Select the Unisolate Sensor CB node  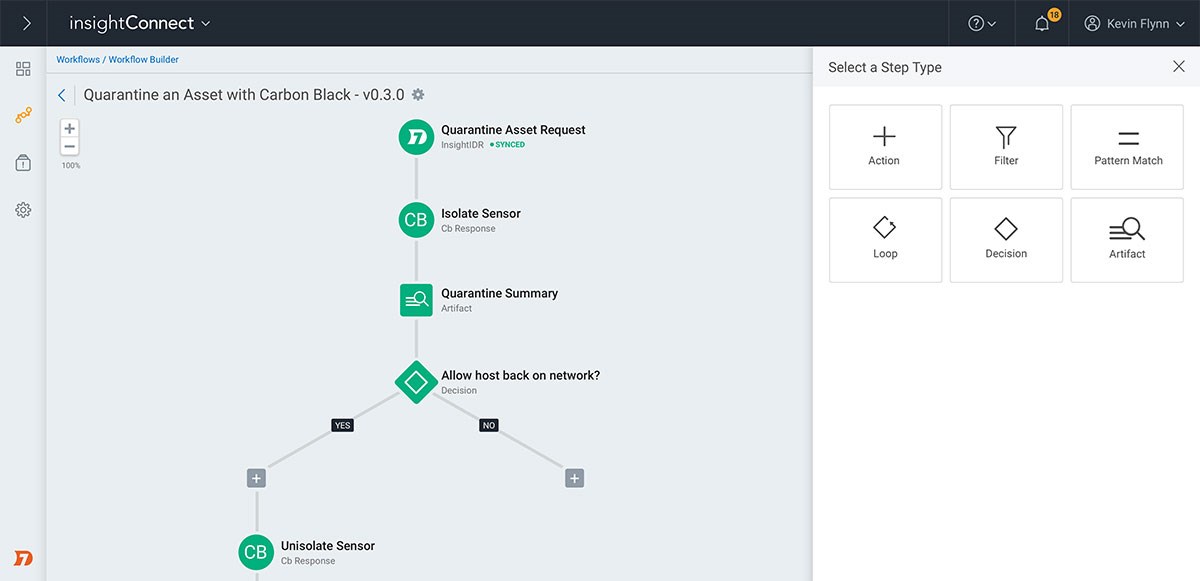point(256,552)
